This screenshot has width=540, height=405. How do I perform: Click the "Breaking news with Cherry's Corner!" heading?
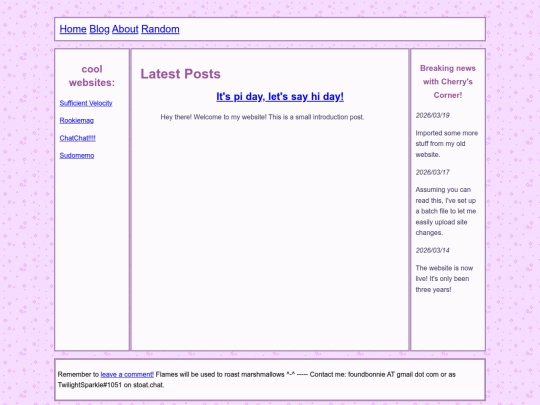point(448,82)
